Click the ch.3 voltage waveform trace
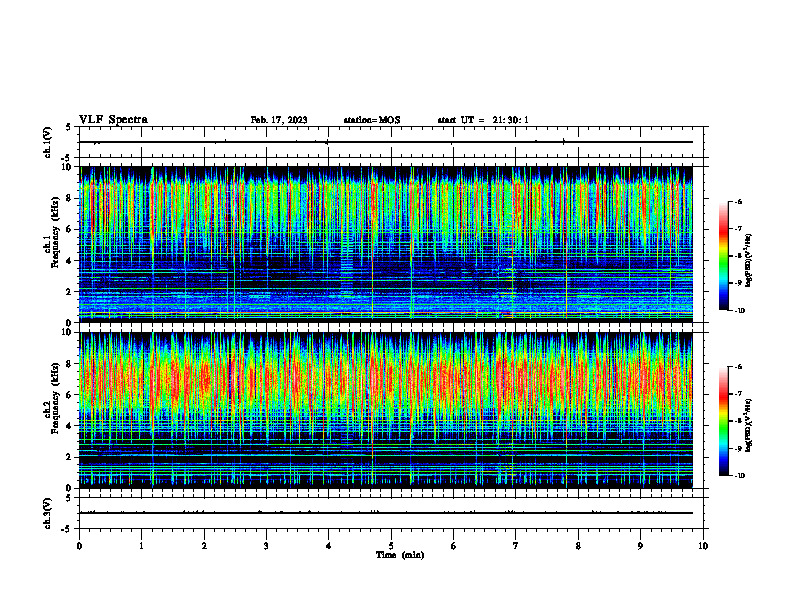Viewport: 792px width, 612px height. click(386, 513)
